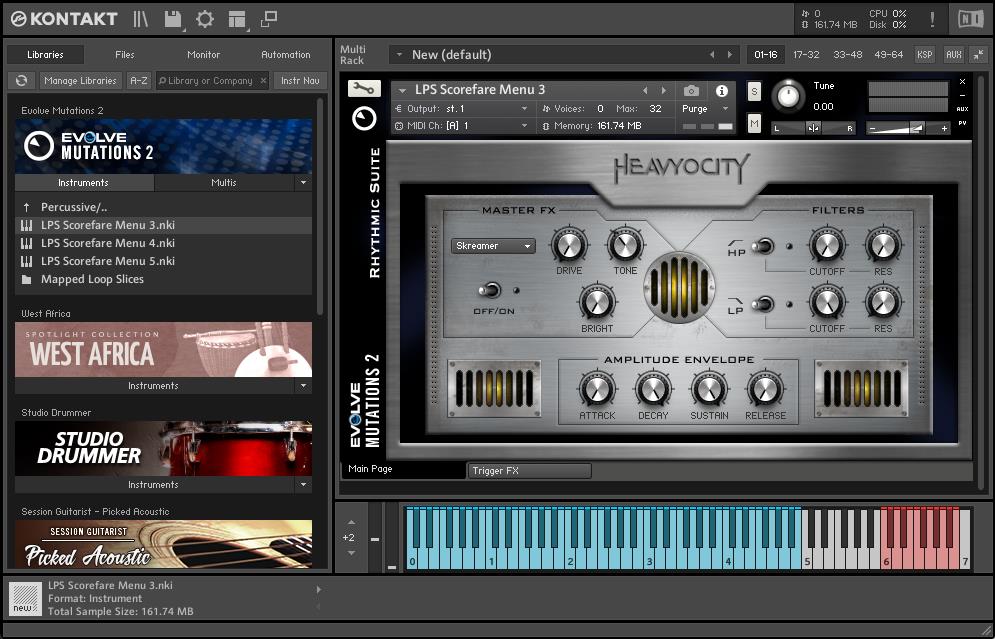The width and height of the screenshot is (995, 639).
Task: Click the floppy disk save icon
Action: (x=172, y=19)
